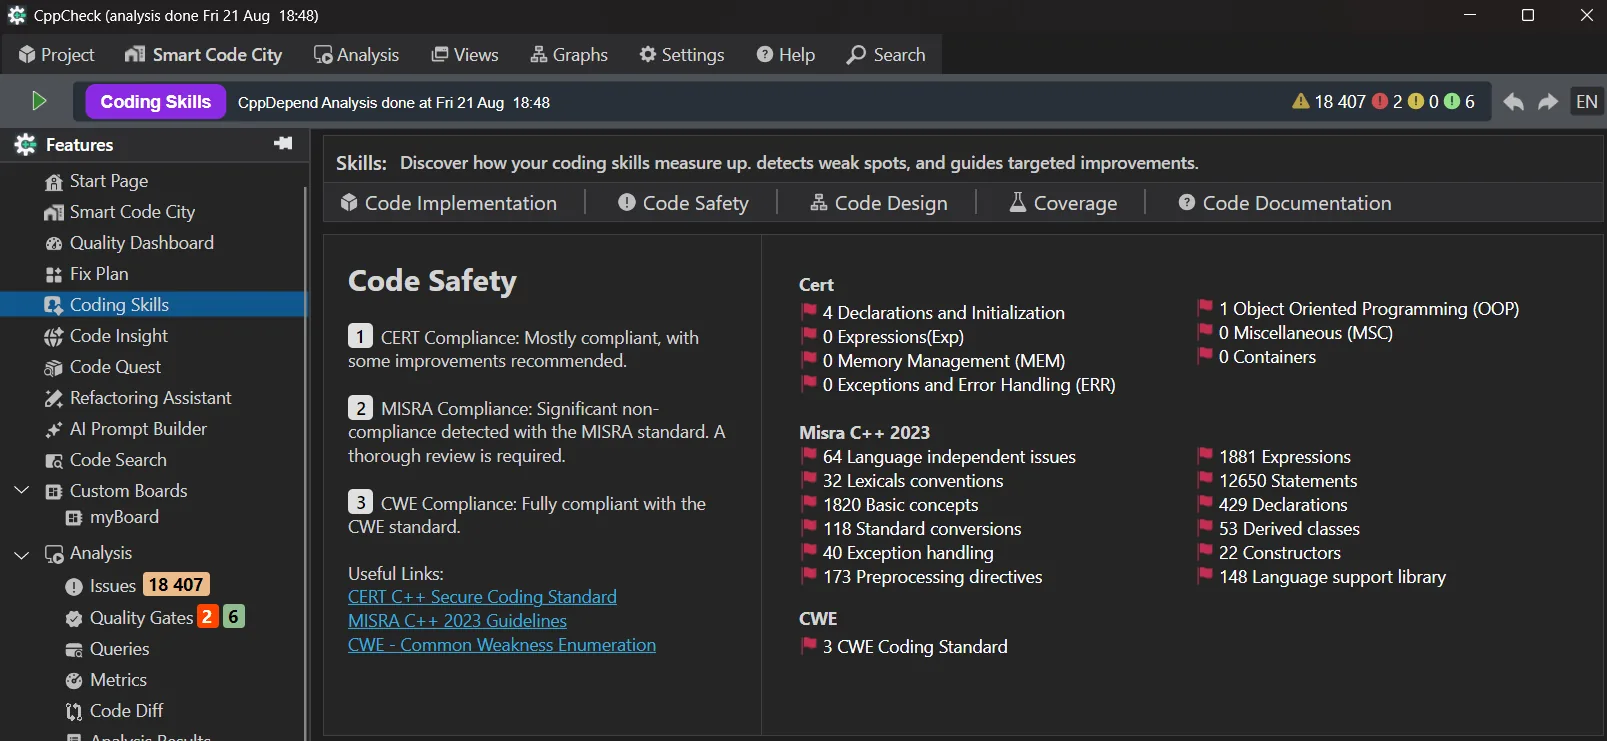The image size is (1607, 741).
Task: Open the CERT C++ Secure Coding Standard link
Action: click(482, 597)
